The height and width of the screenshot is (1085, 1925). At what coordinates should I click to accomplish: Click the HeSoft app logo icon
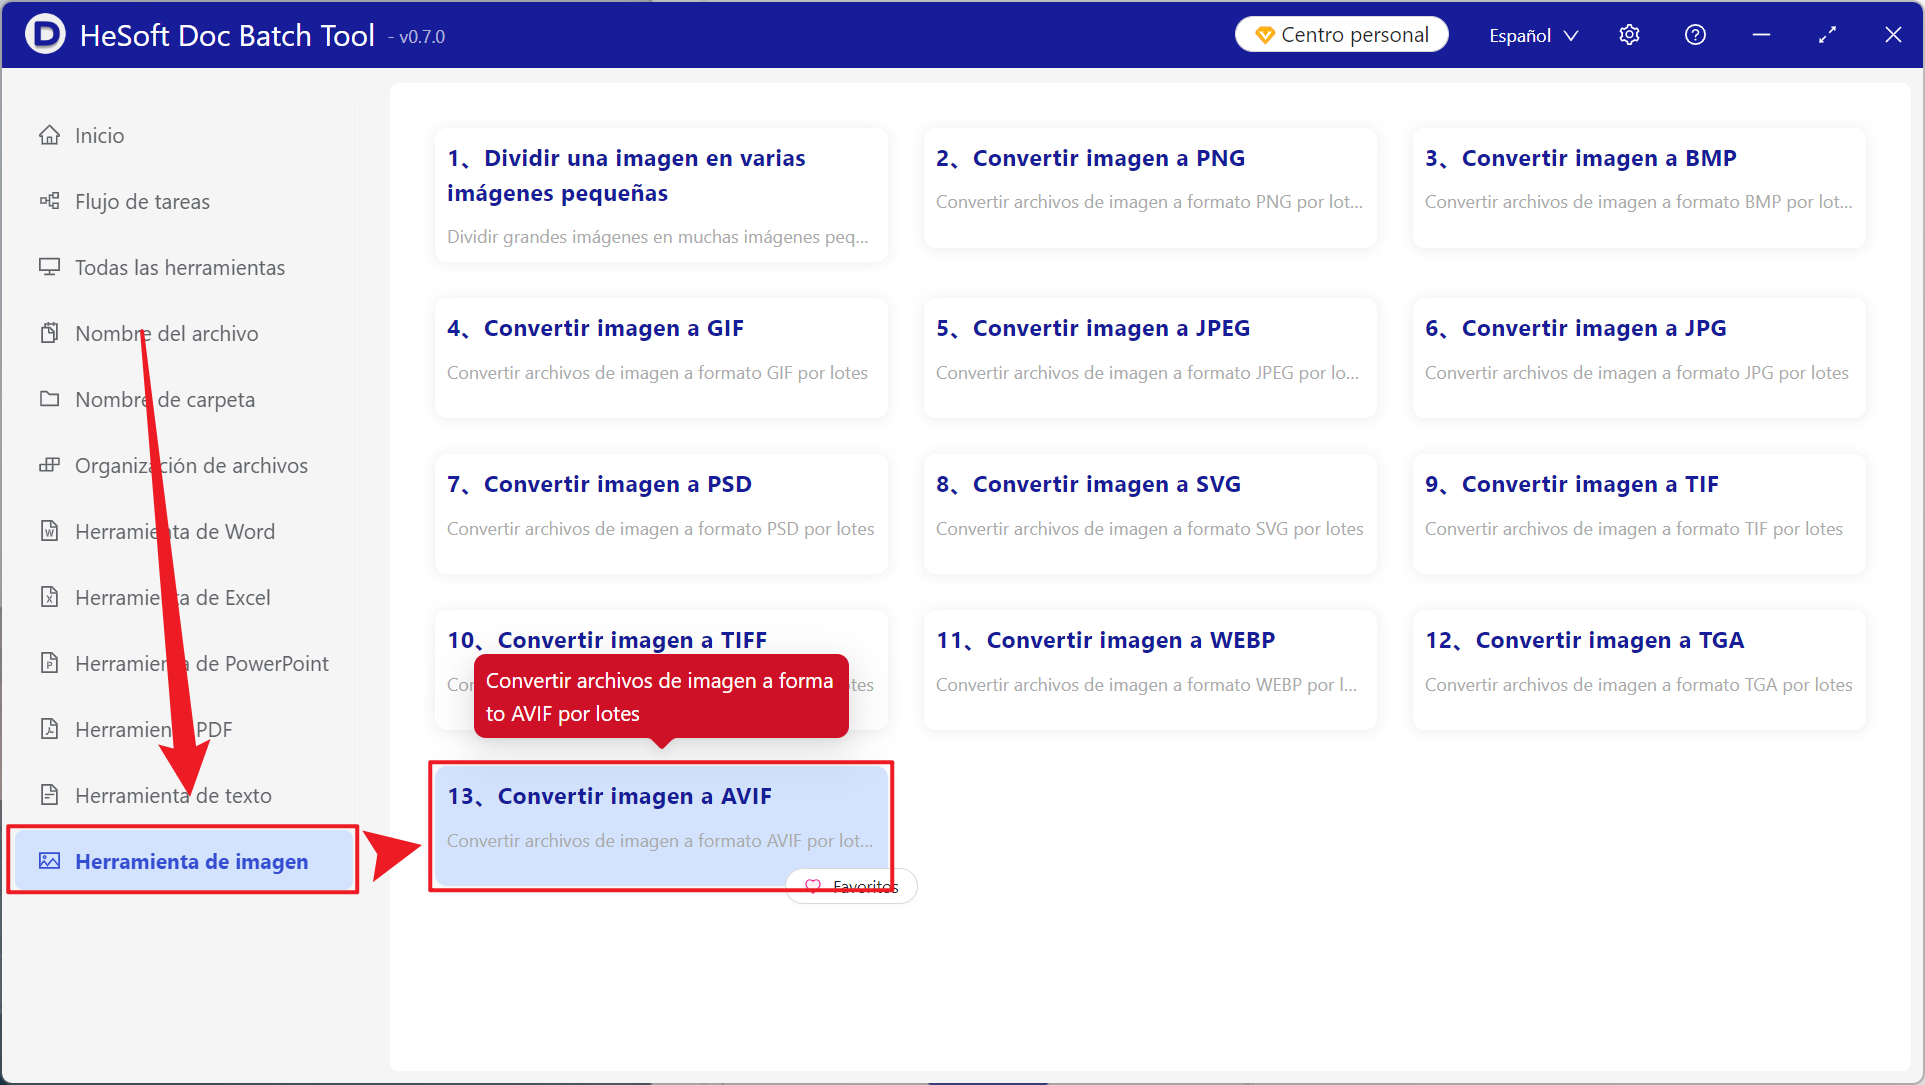tap(44, 34)
